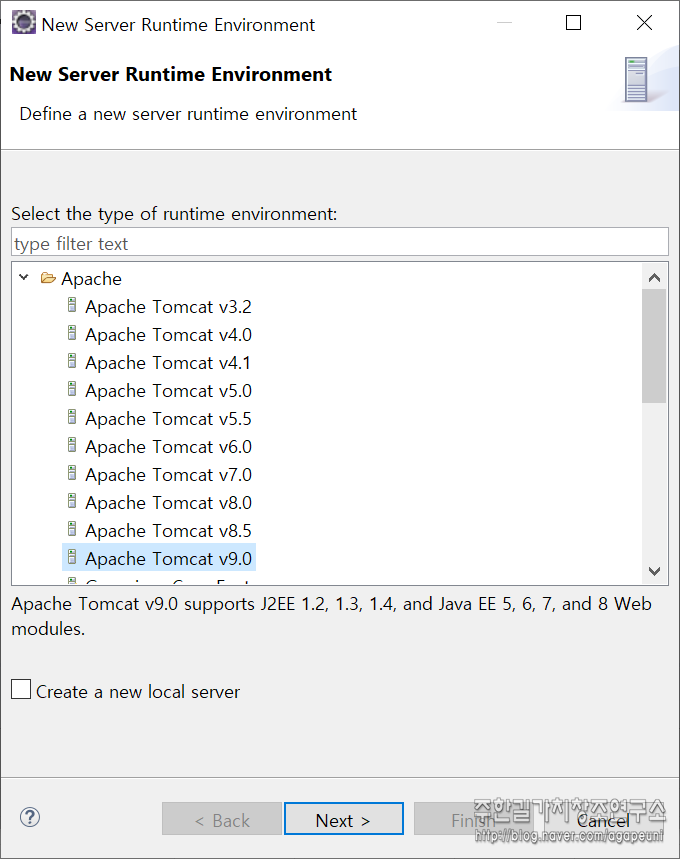The image size is (680, 859).
Task: Click the Apache Tomcat v5.0 server icon
Action: coord(72,389)
